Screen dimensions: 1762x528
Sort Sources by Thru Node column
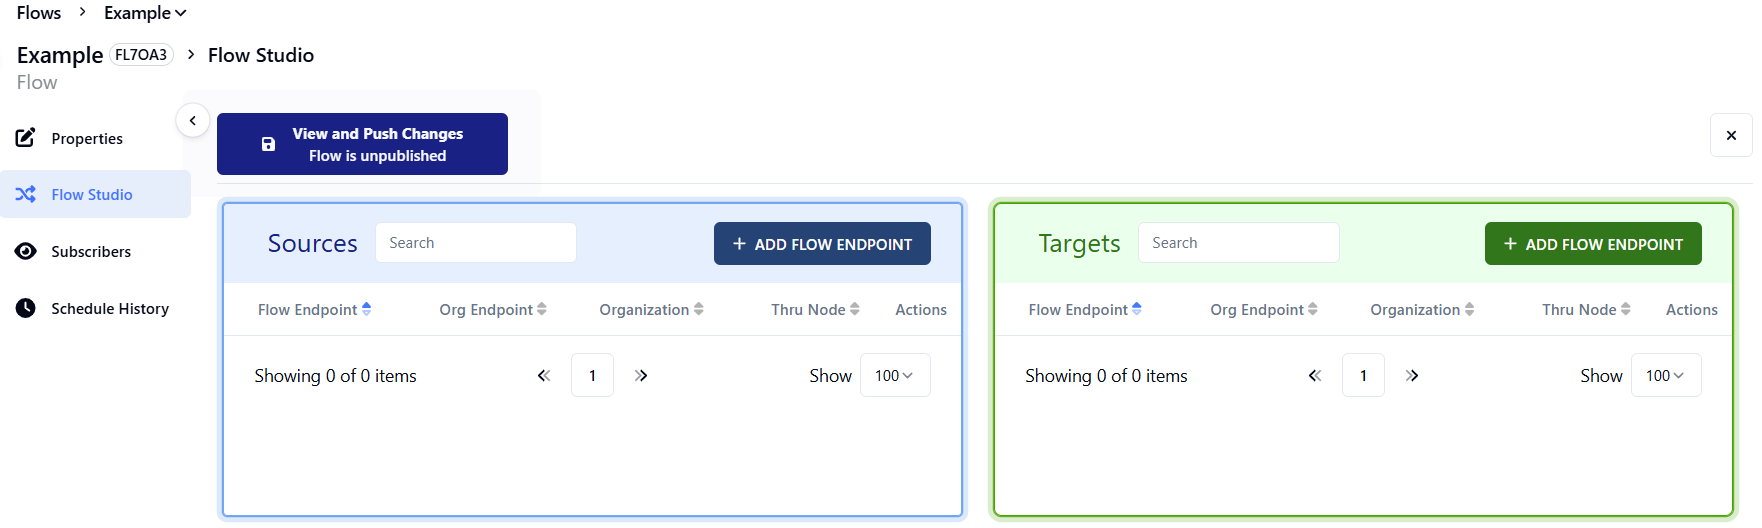point(855,309)
